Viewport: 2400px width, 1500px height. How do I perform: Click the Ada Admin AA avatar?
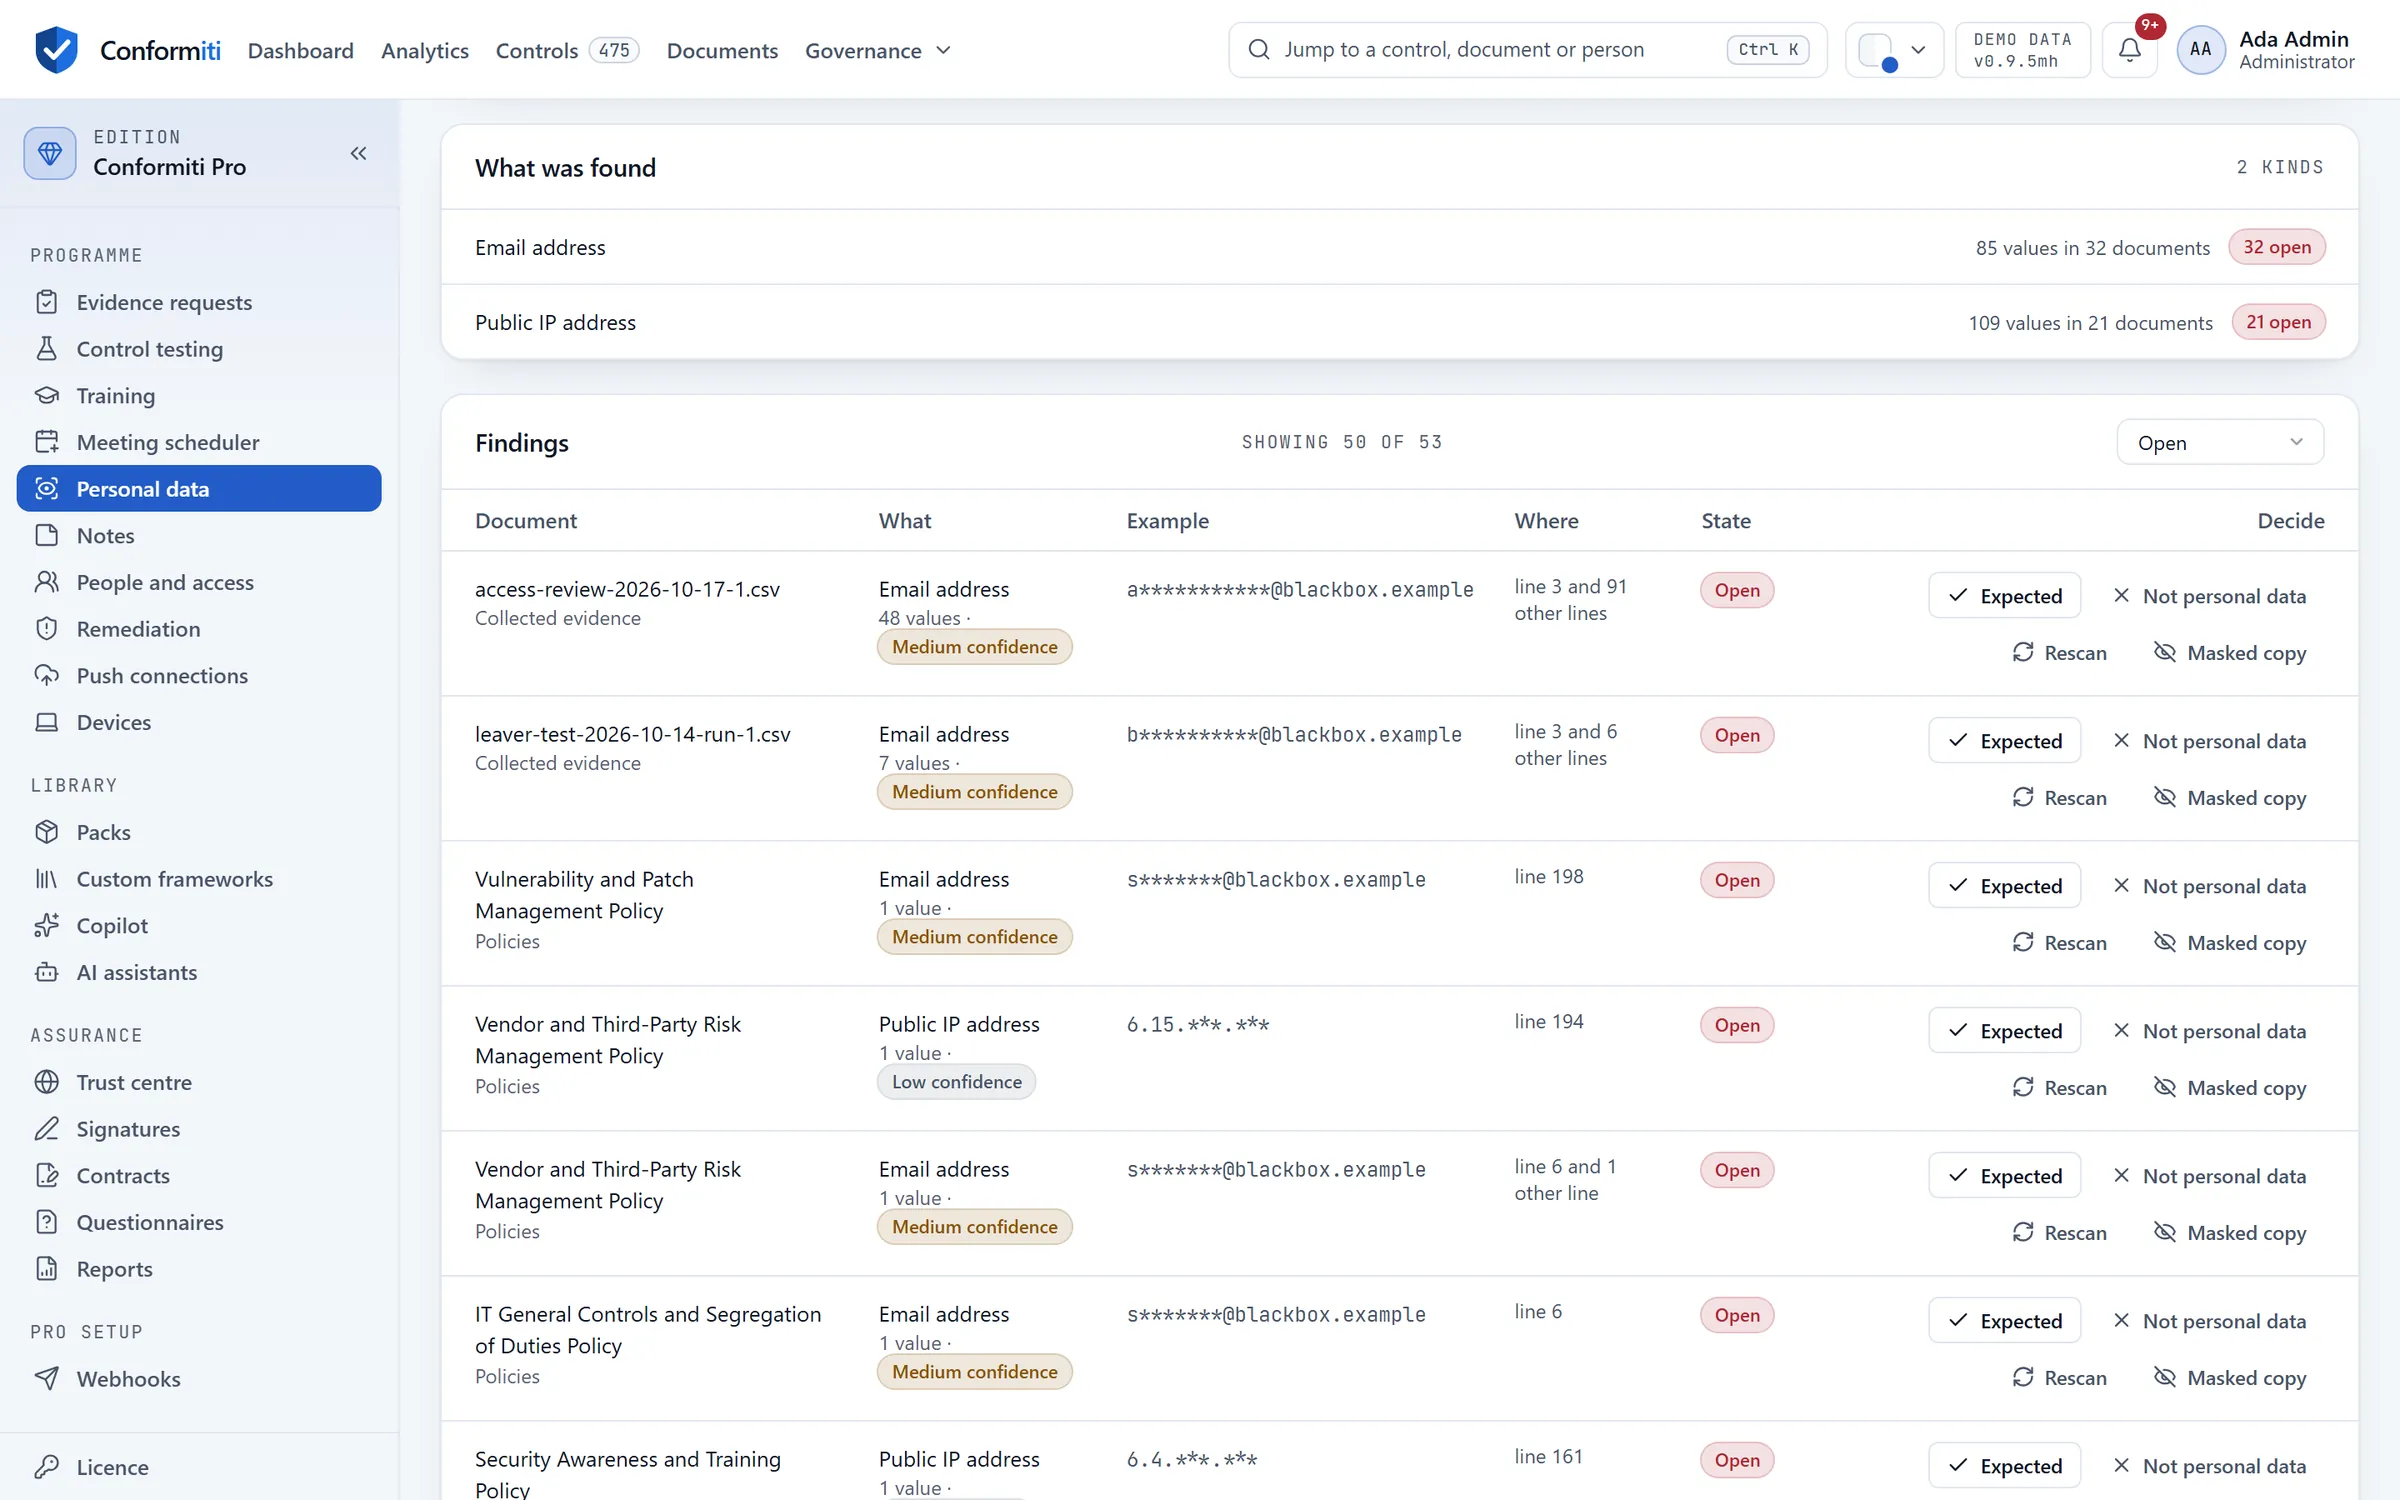2200,49
